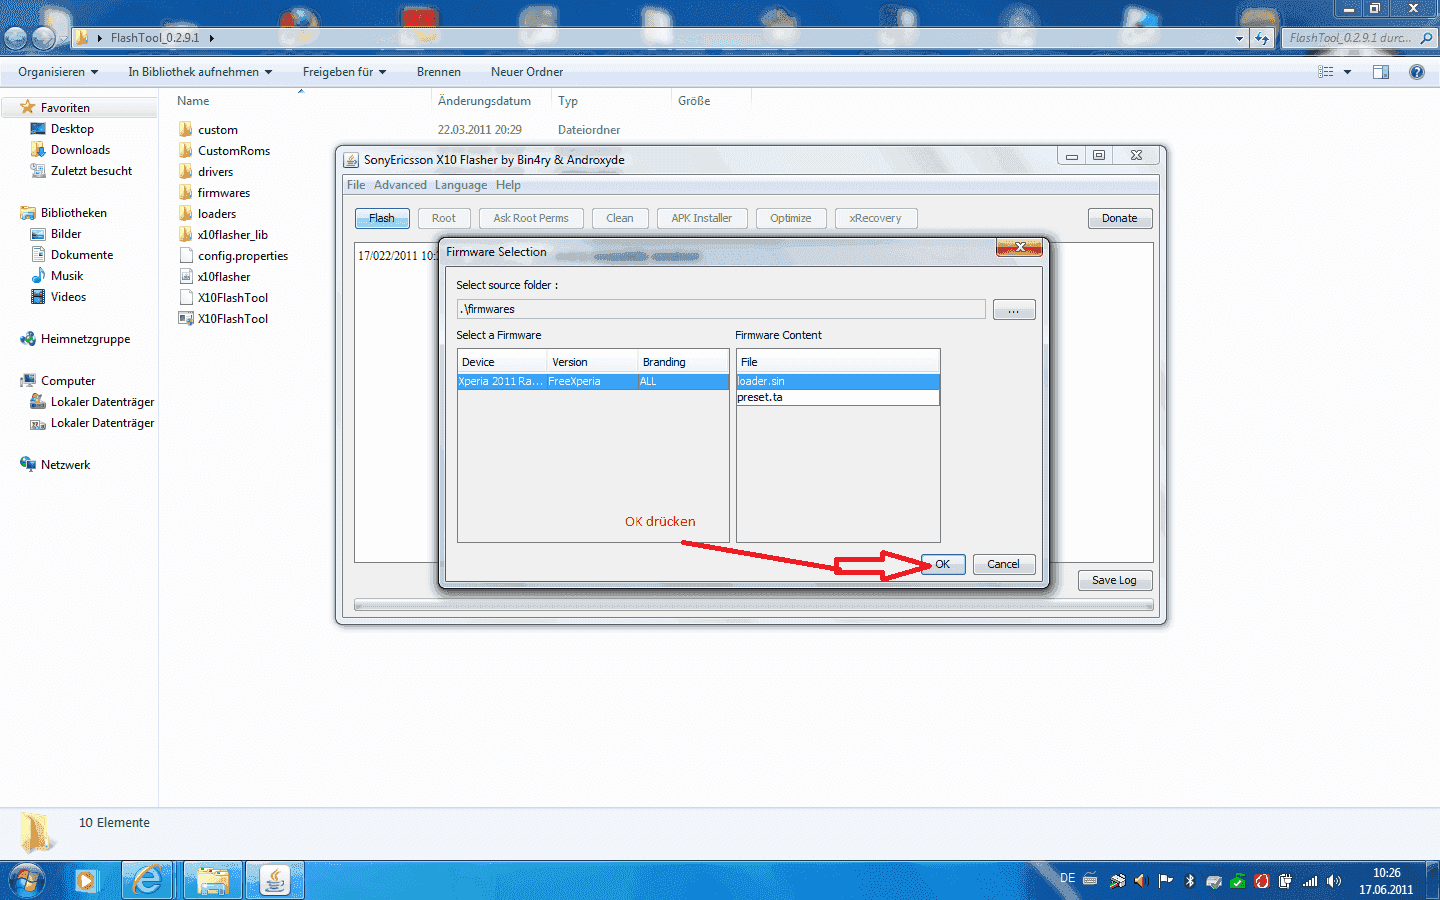
Task: Open the File menu in Flasher window
Action: 356,185
